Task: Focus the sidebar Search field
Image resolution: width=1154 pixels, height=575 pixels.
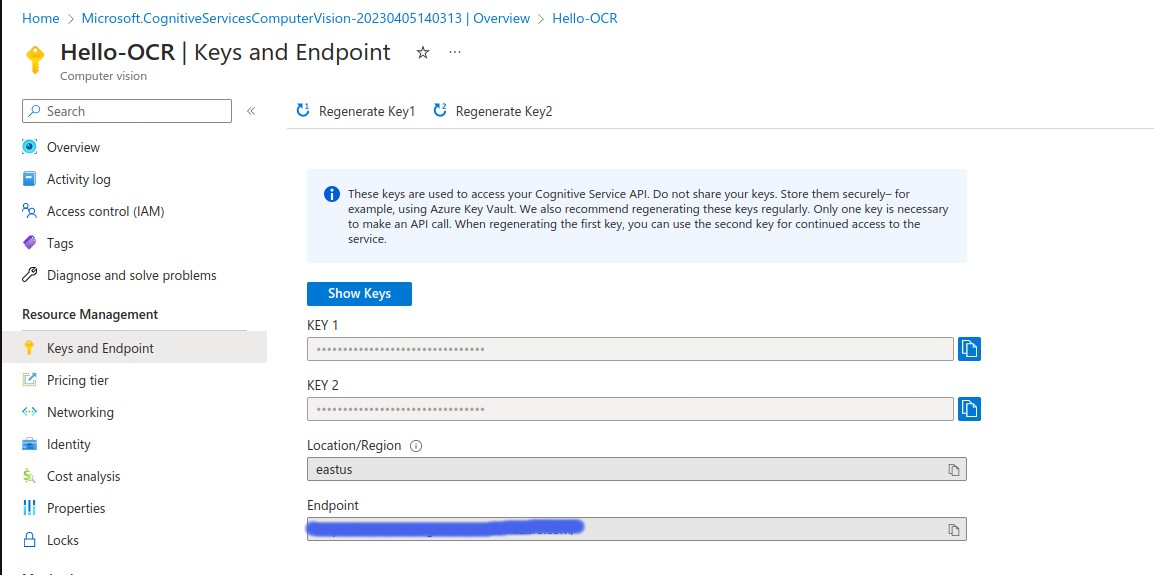Action: (127, 111)
